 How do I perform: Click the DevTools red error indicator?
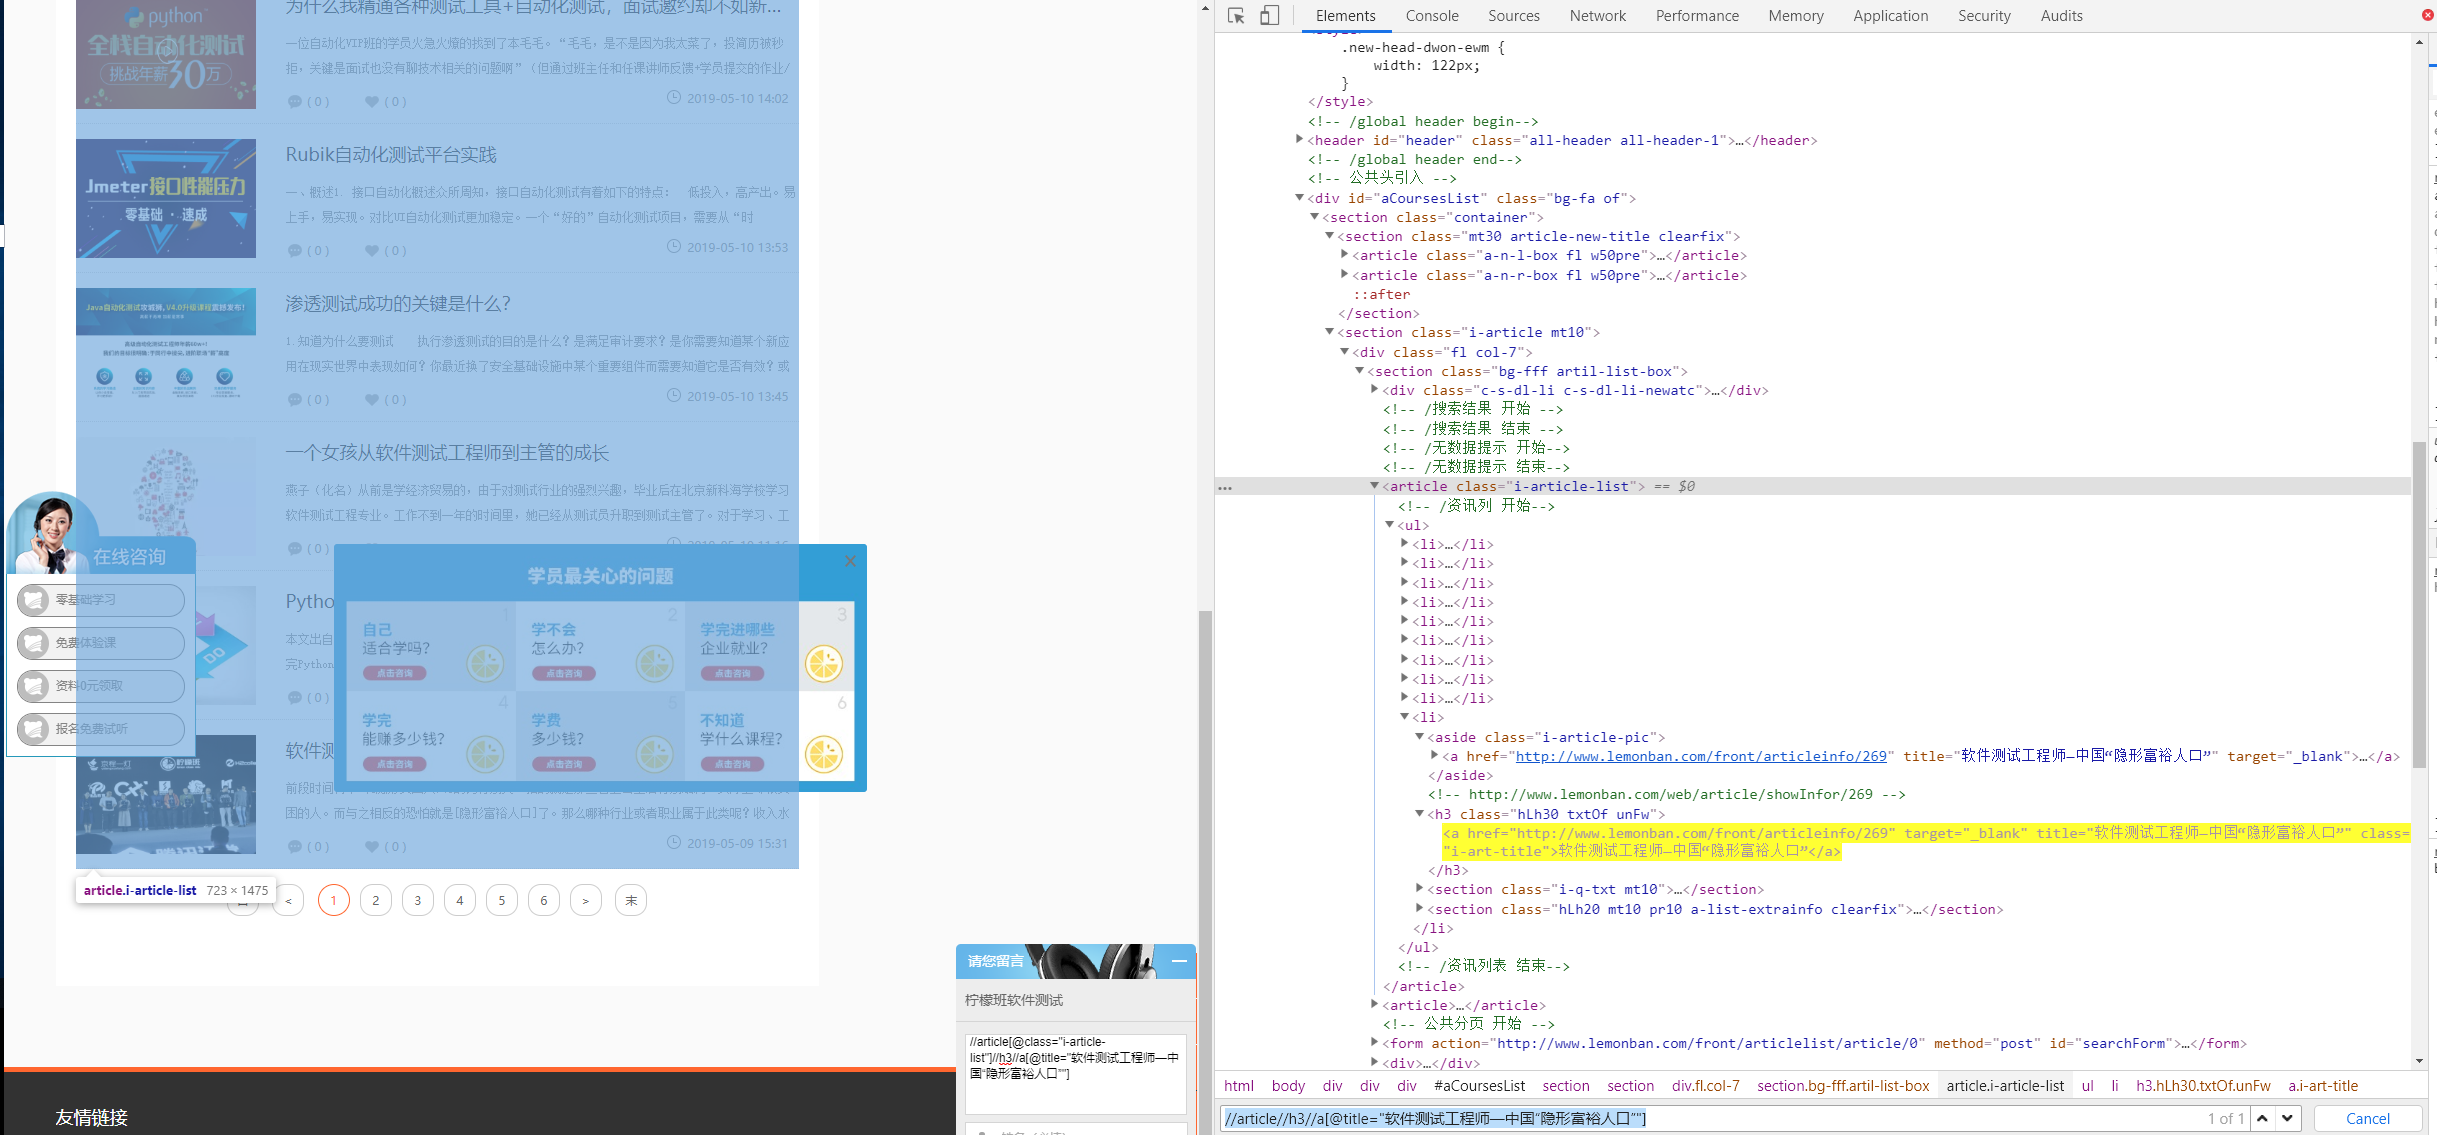tap(2427, 15)
